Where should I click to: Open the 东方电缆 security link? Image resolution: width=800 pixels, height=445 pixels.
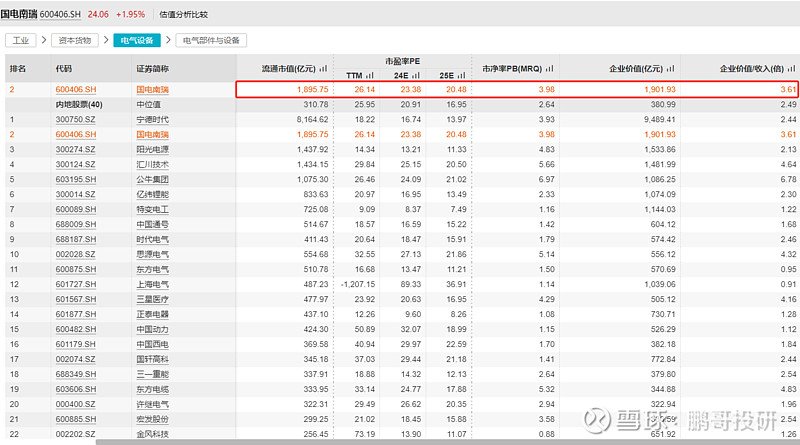click(x=153, y=389)
